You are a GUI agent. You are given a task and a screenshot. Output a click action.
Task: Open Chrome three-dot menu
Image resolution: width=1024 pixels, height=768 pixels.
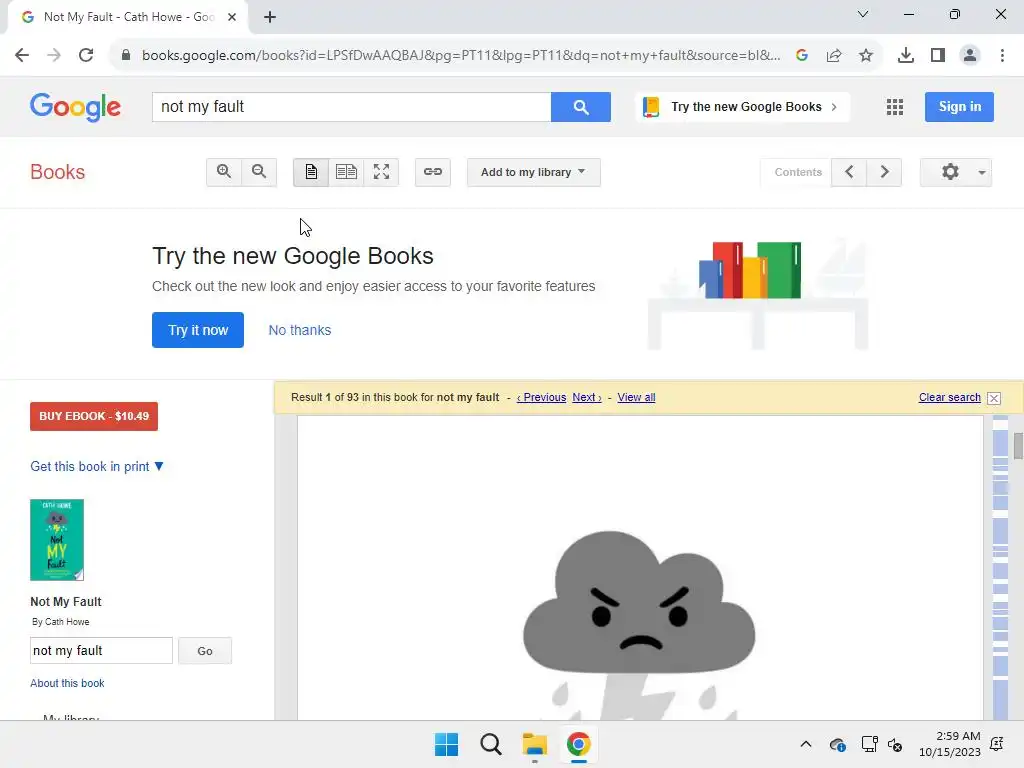[1002, 56]
